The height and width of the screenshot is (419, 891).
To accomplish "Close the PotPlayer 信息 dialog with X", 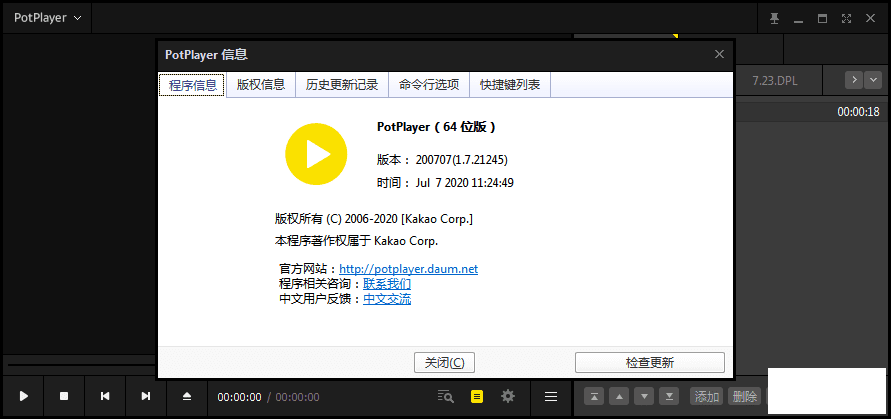I will click(x=719, y=55).
